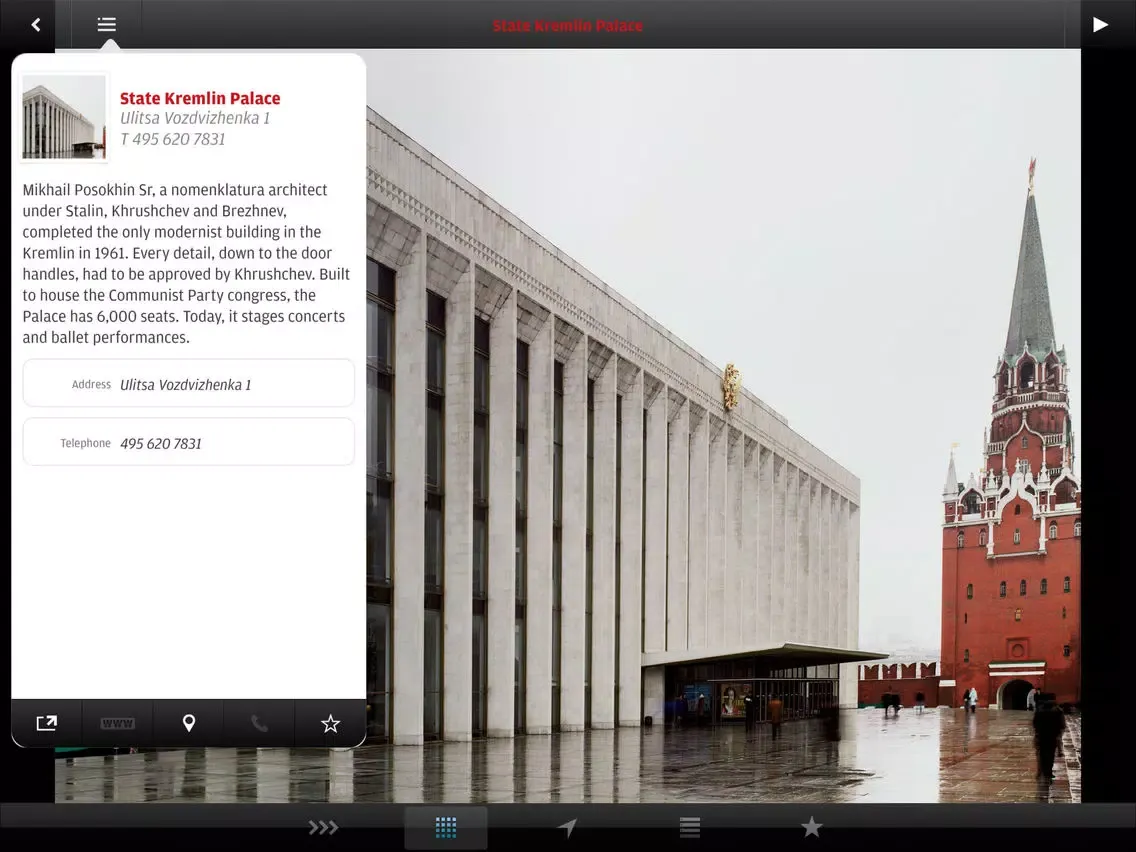
Task: Add to favorites with outline star
Action: tap(330, 723)
